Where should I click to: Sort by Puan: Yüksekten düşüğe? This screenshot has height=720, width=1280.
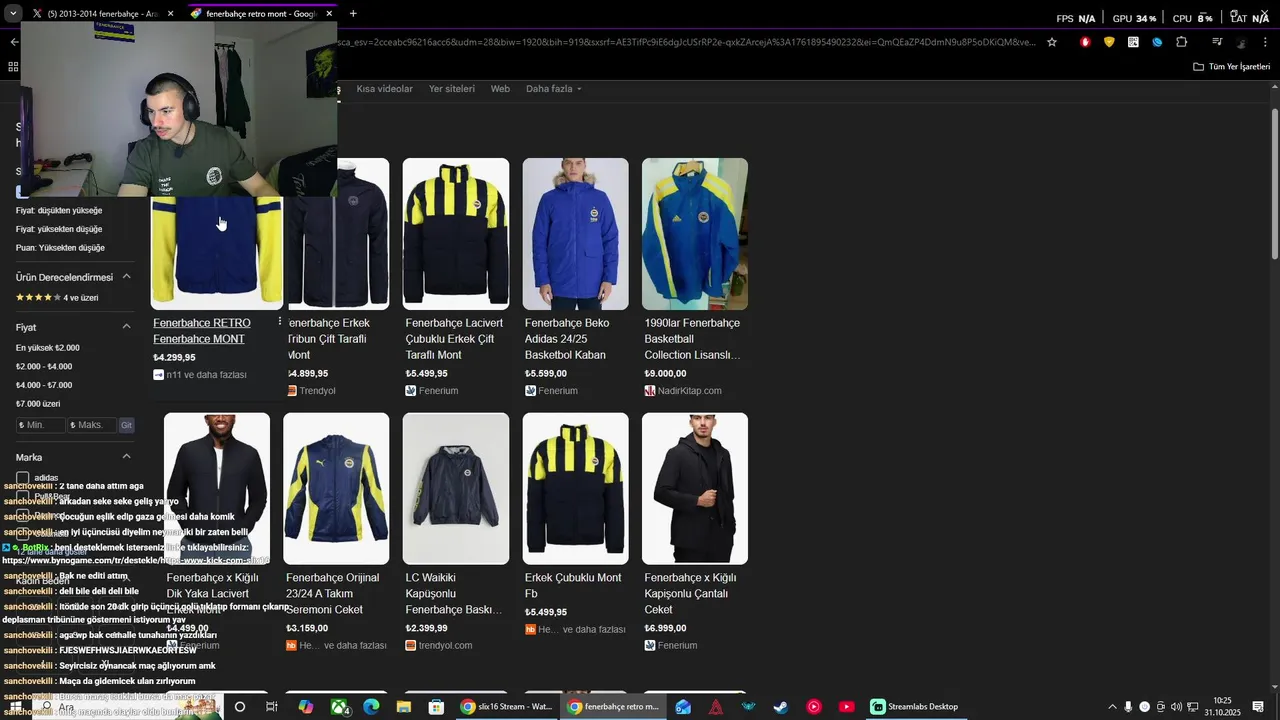coord(60,248)
